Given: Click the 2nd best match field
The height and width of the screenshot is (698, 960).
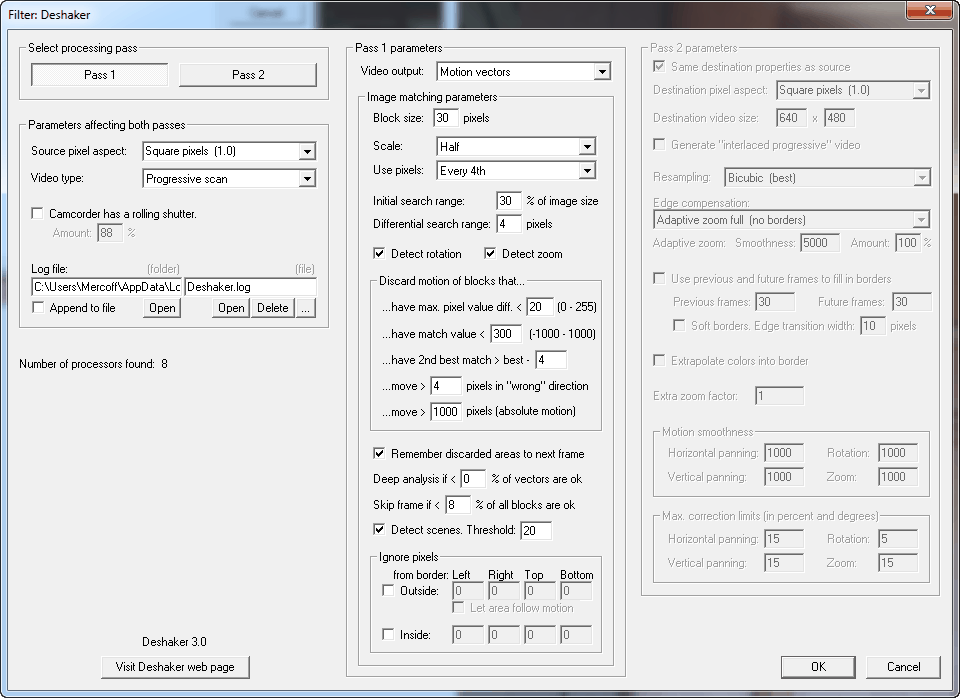Looking at the screenshot, I should (x=550, y=360).
